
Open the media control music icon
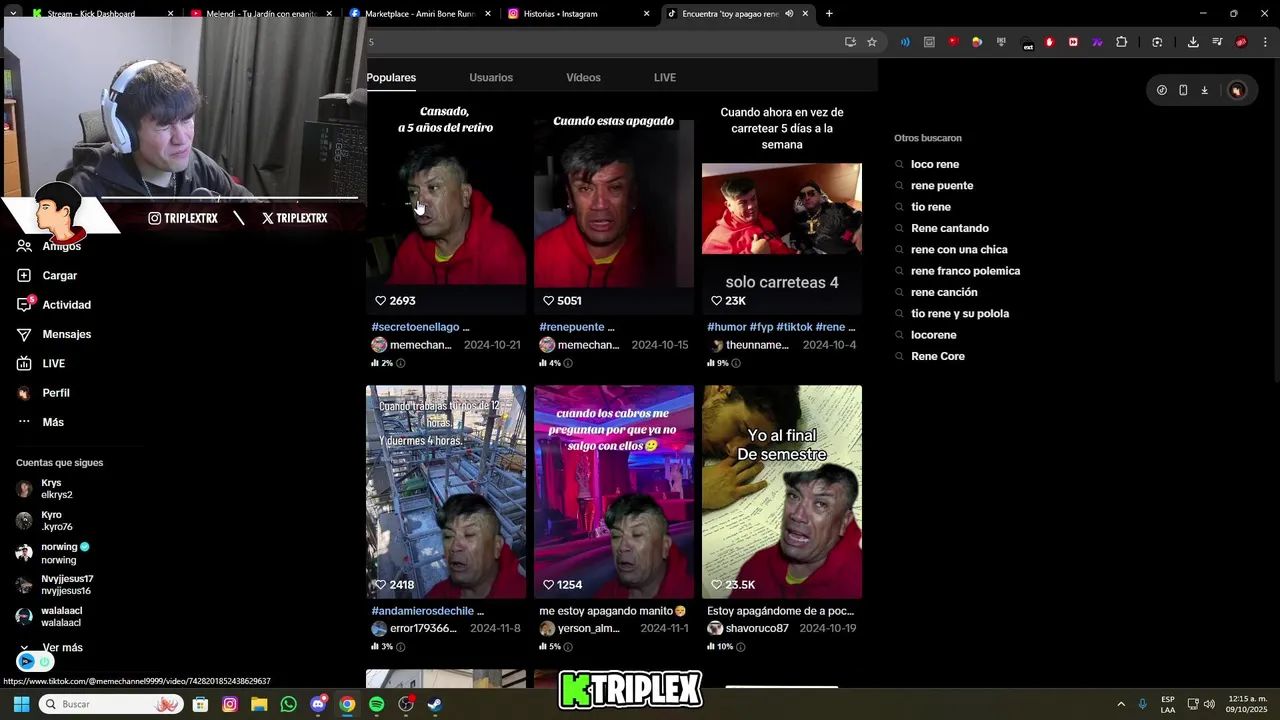click(1217, 42)
